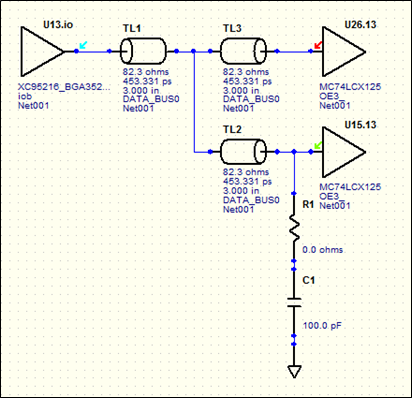The image size is (412, 398).
Task: Click the U26.13 receiver buffer symbol
Action: (343, 52)
